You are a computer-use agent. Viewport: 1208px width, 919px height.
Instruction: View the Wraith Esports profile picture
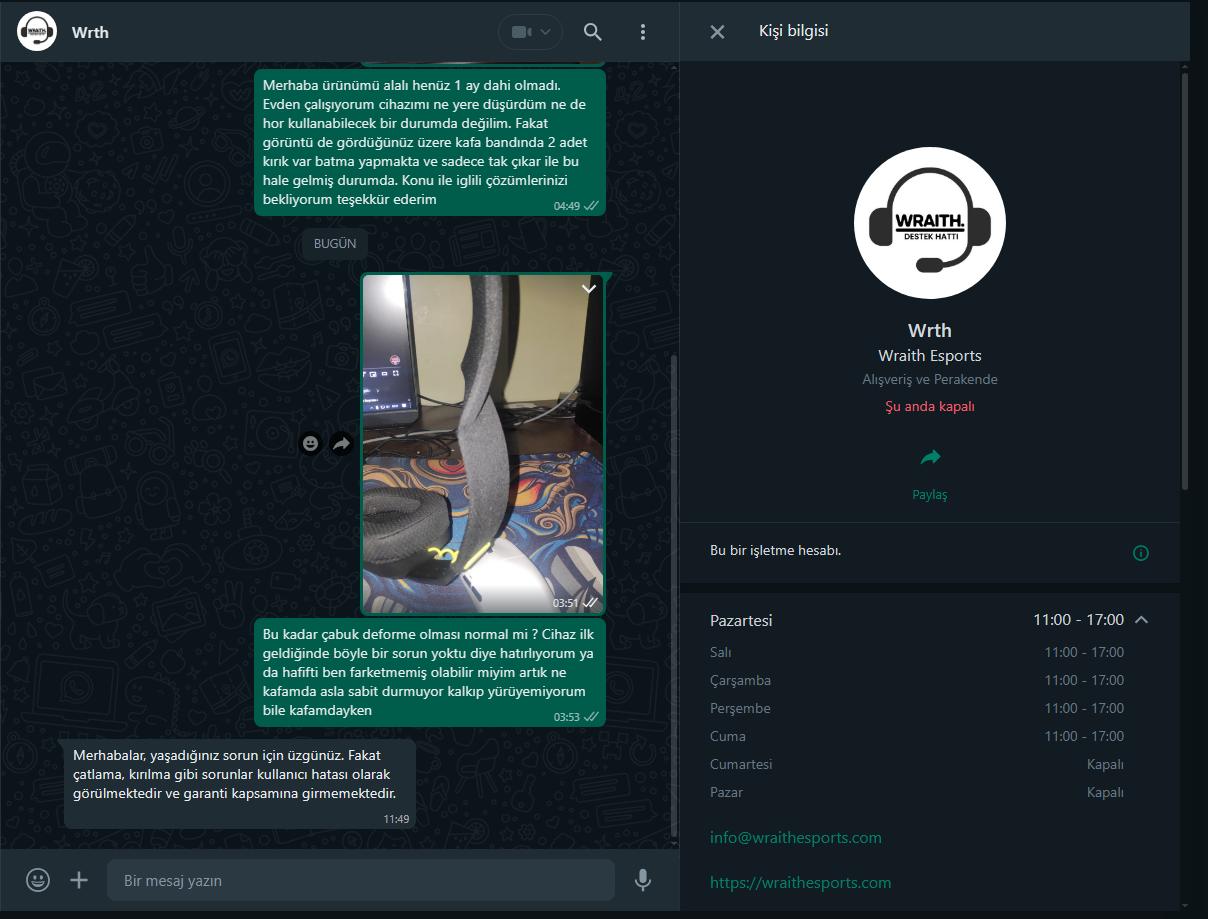coord(930,222)
